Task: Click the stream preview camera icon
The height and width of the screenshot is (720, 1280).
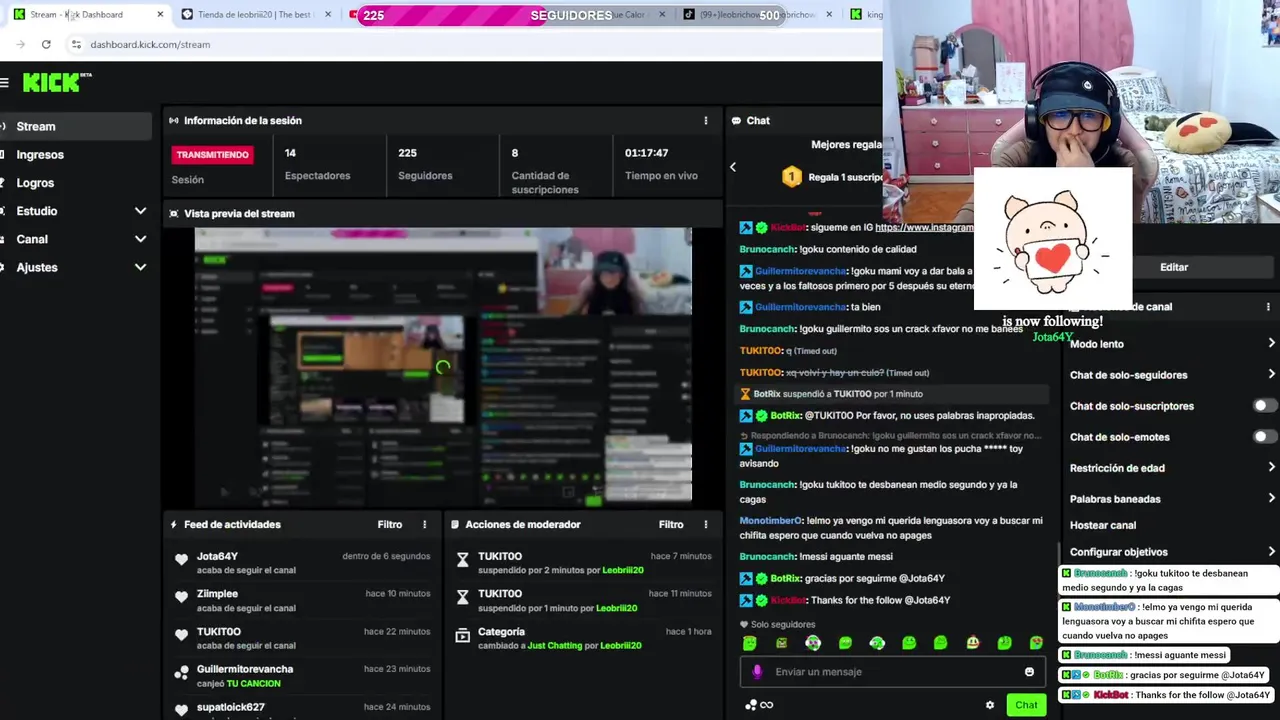Action: point(174,213)
